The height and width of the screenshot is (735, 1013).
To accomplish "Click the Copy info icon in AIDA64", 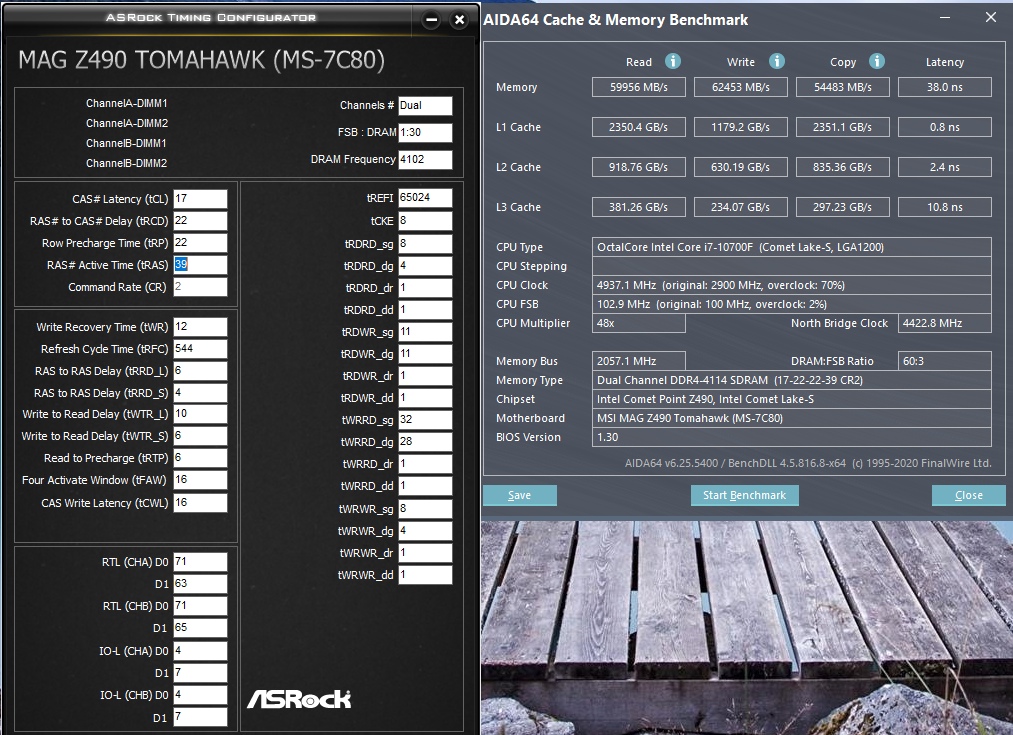I will pyautogui.click(x=876, y=61).
